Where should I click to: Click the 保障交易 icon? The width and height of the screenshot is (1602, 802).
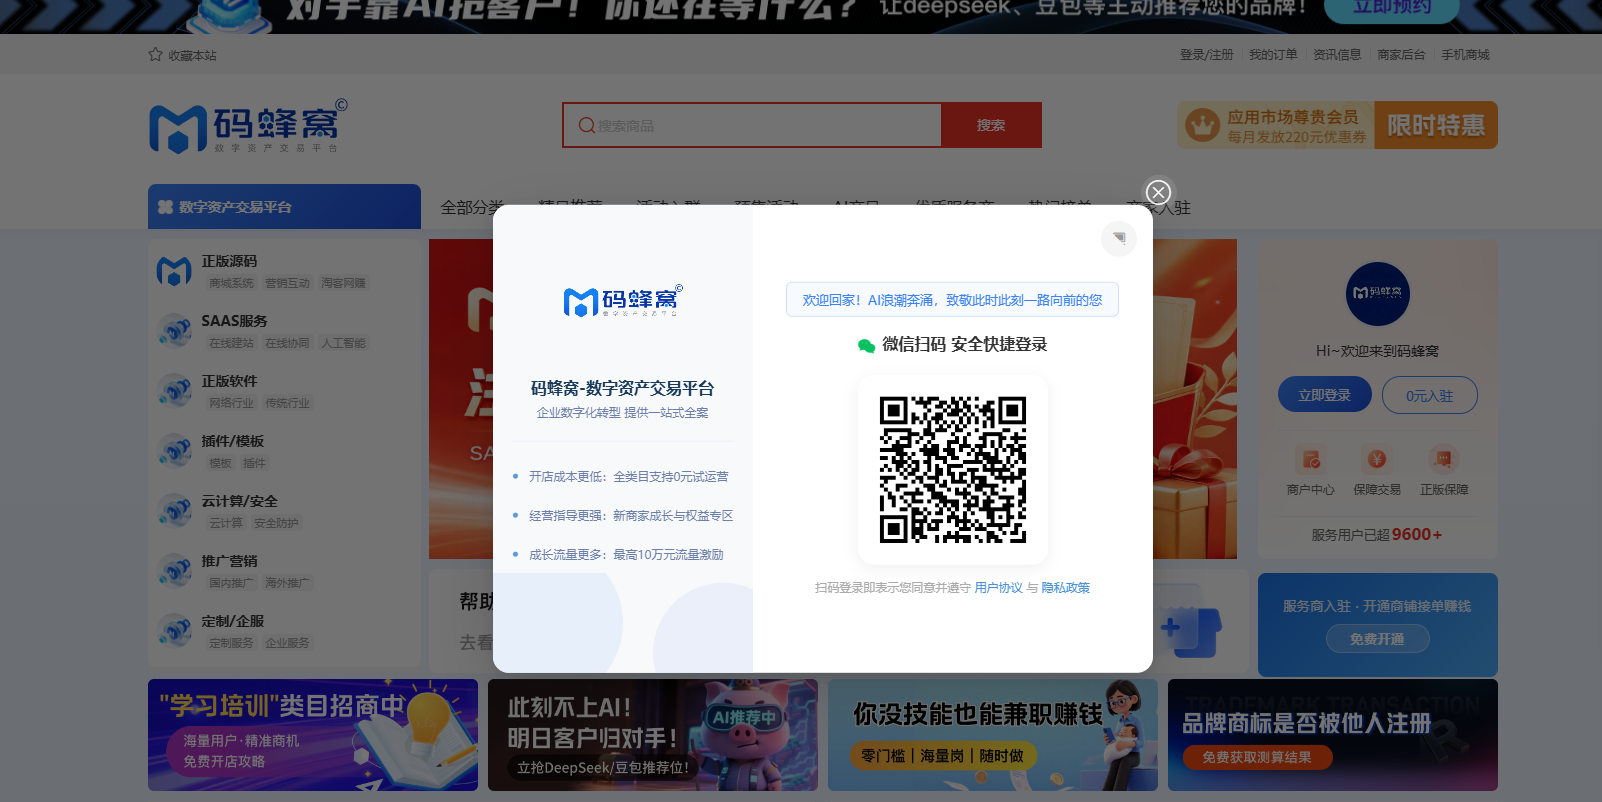[x=1377, y=459]
